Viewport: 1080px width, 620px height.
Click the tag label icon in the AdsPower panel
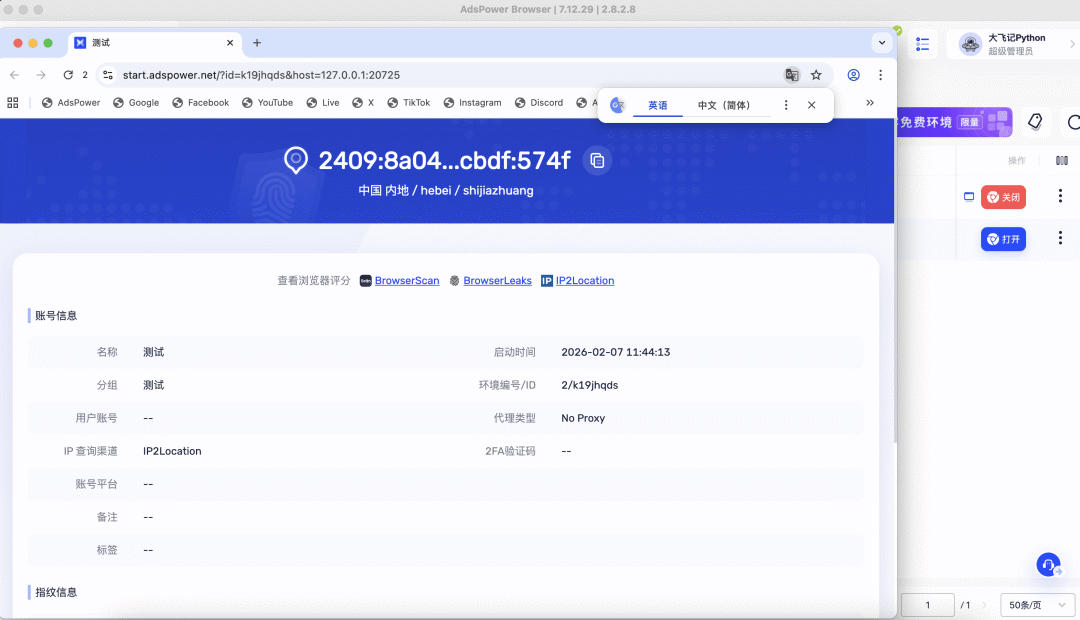pyautogui.click(x=1036, y=121)
